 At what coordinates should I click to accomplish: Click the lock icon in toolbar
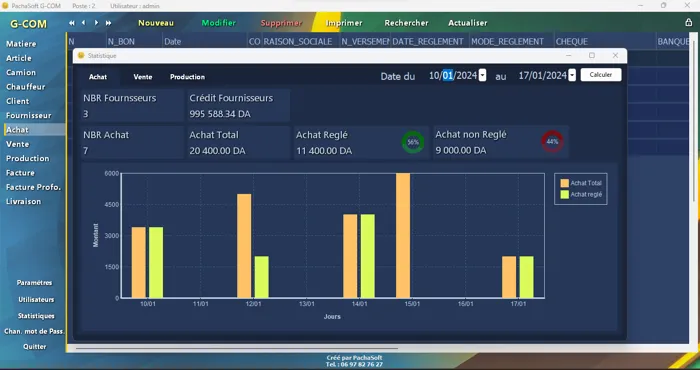click(688, 22)
